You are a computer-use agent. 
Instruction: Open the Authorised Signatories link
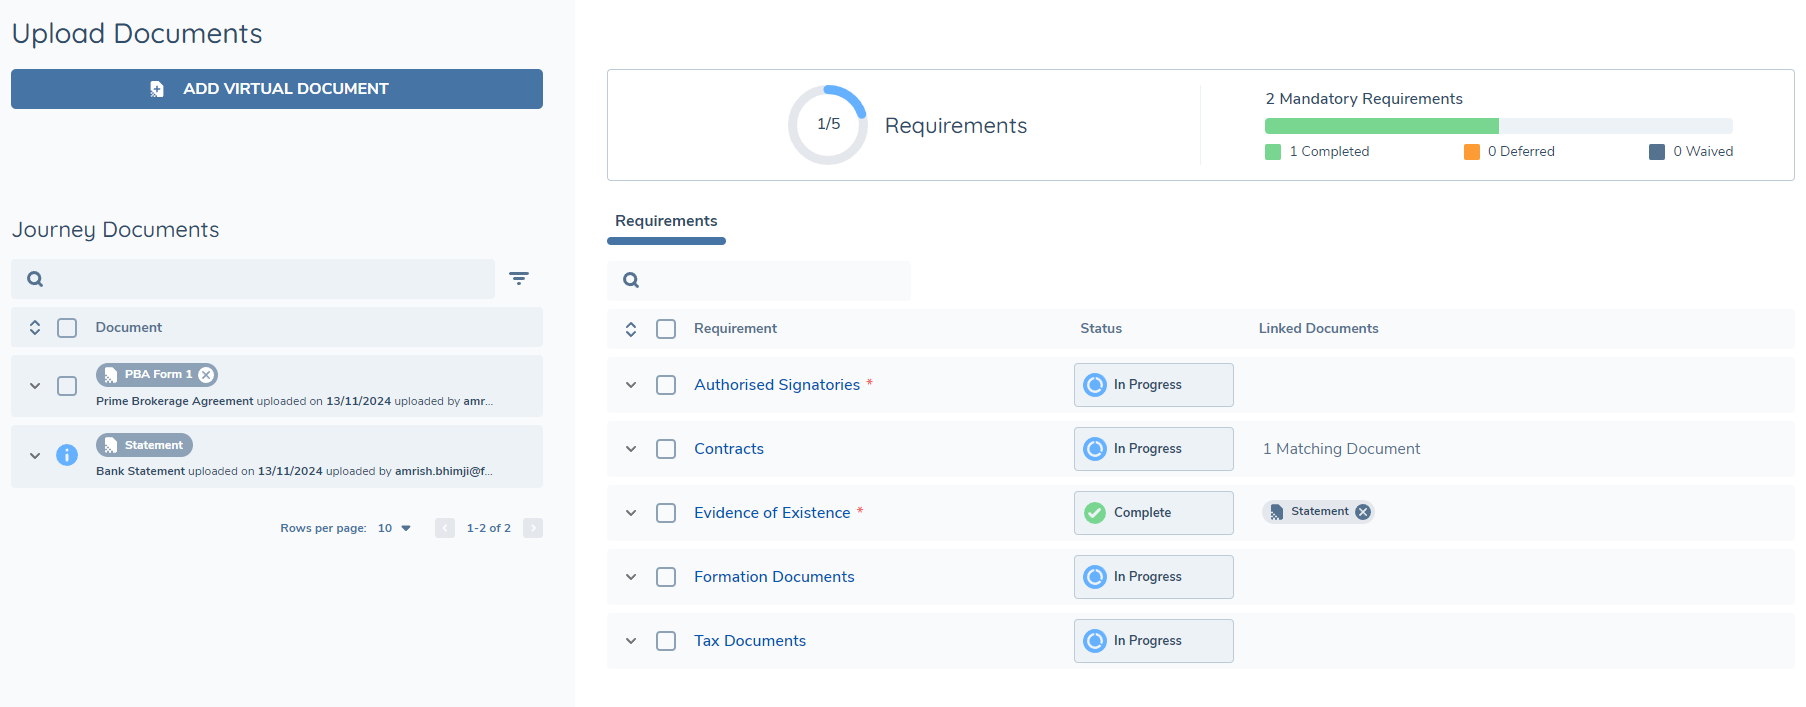pos(777,385)
